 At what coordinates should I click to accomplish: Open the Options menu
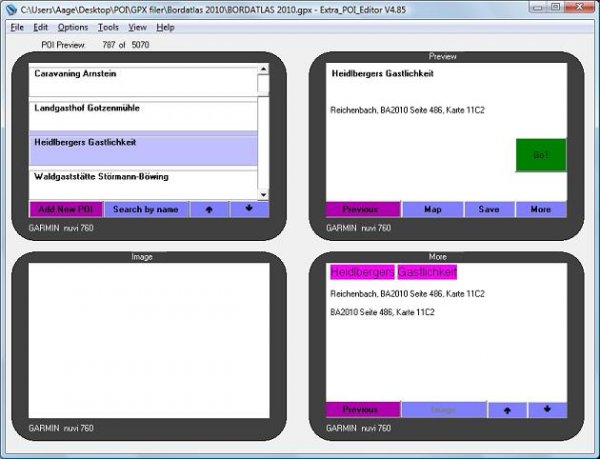72,27
